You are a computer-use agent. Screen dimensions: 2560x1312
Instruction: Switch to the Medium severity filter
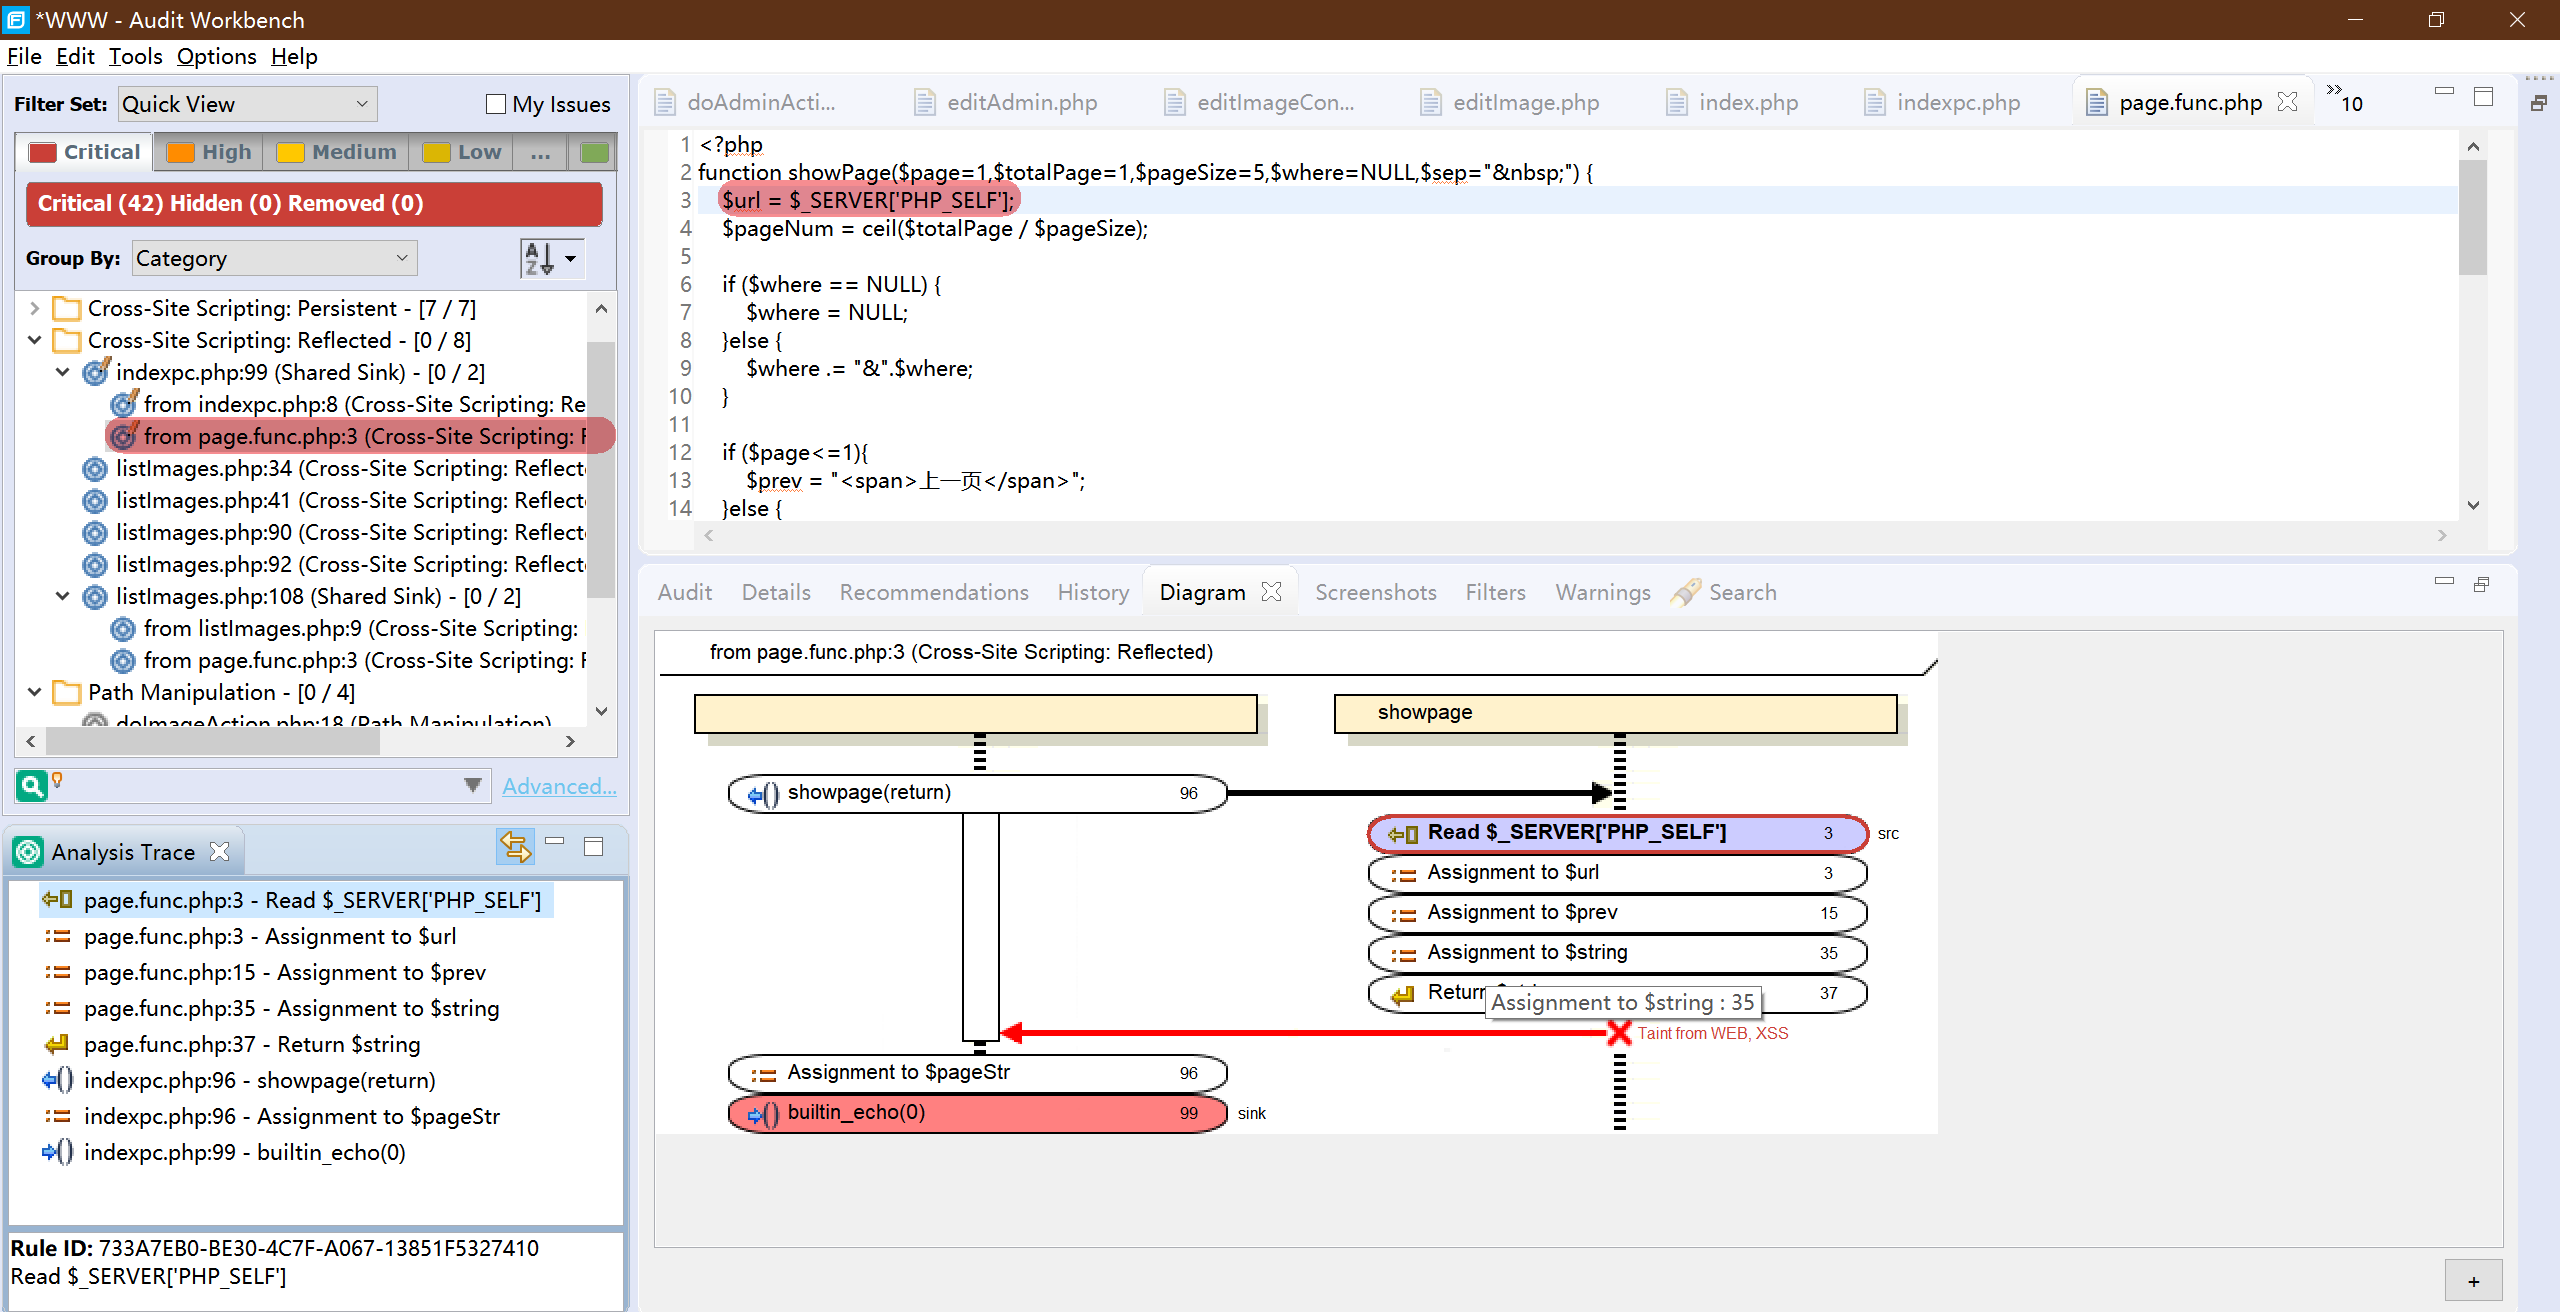[337, 152]
